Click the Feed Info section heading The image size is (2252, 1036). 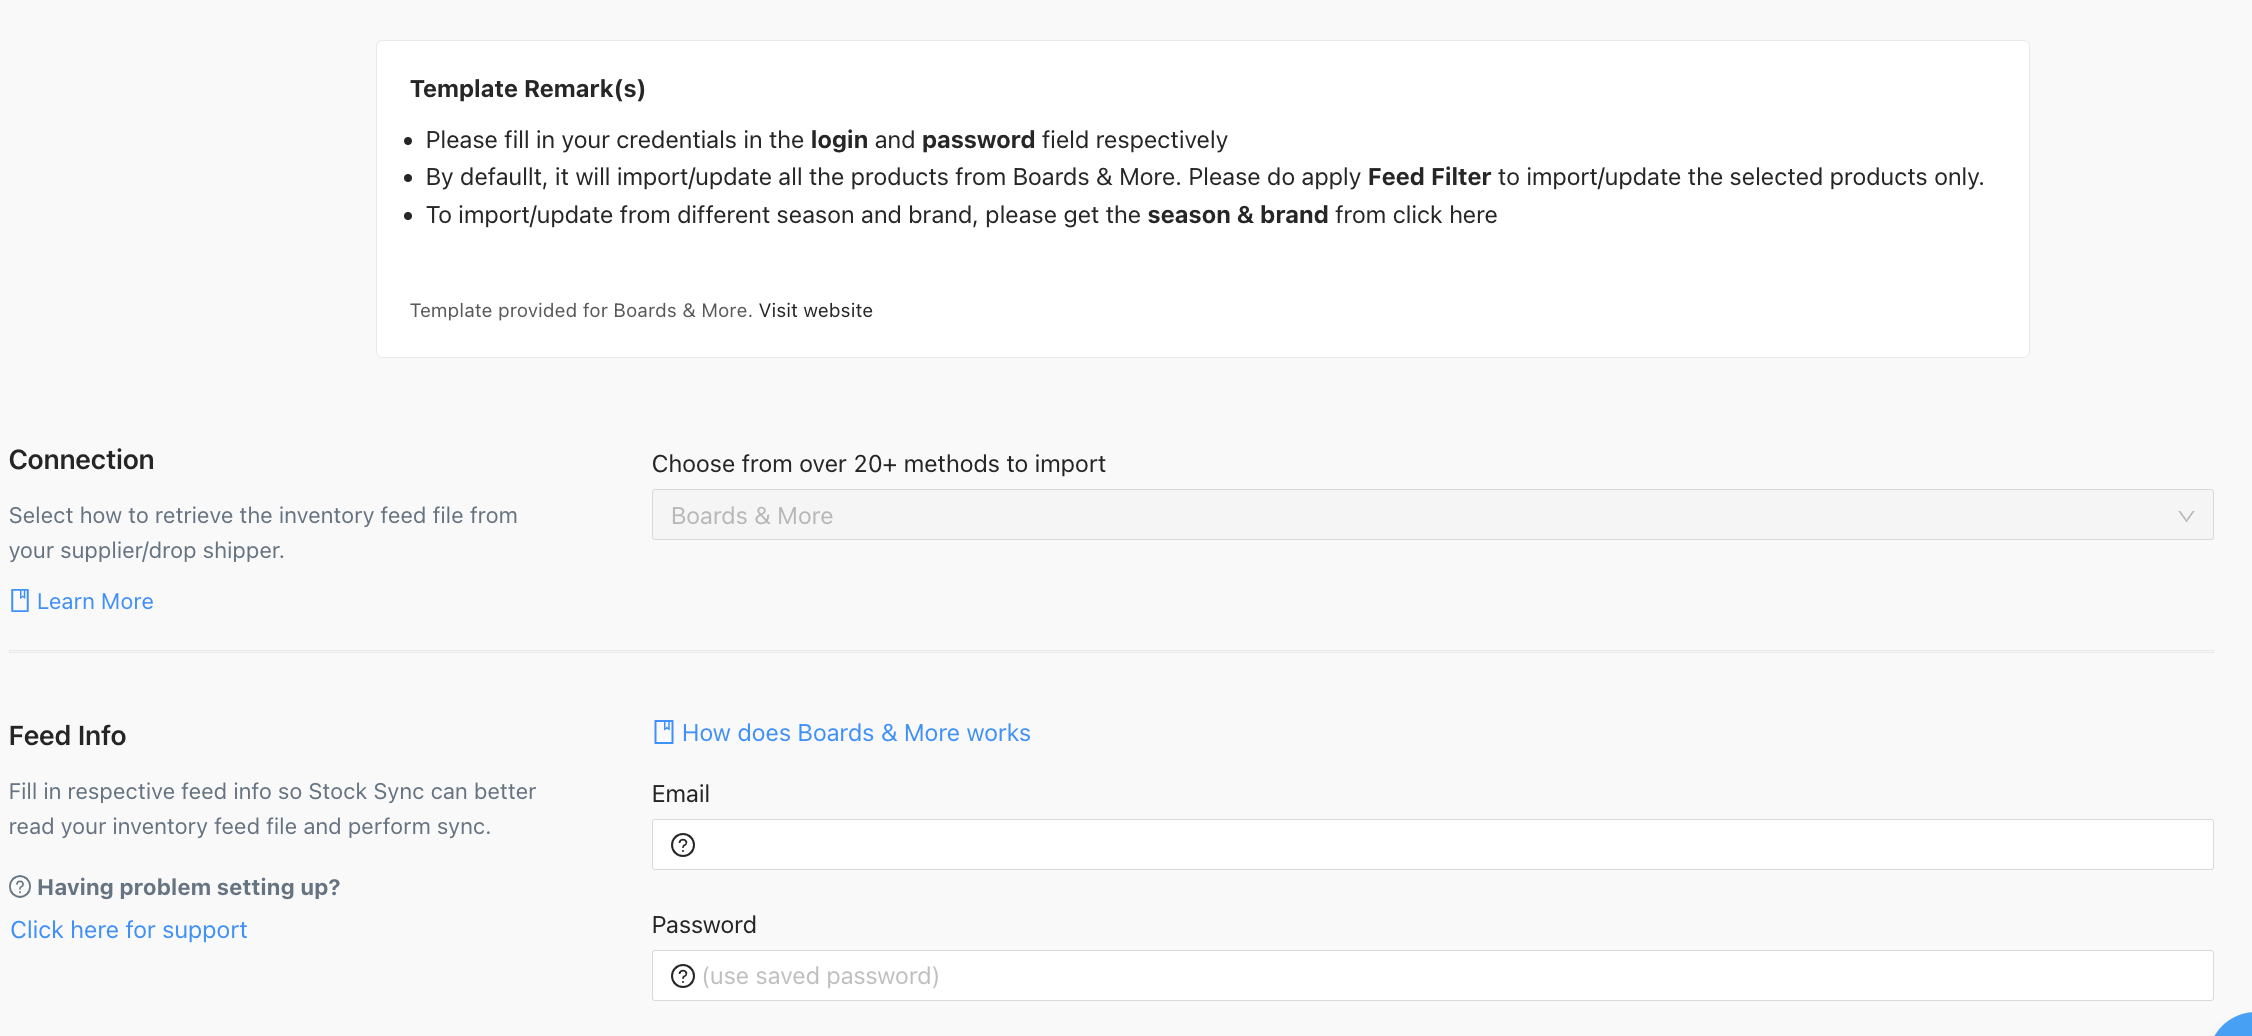coord(67,735)
